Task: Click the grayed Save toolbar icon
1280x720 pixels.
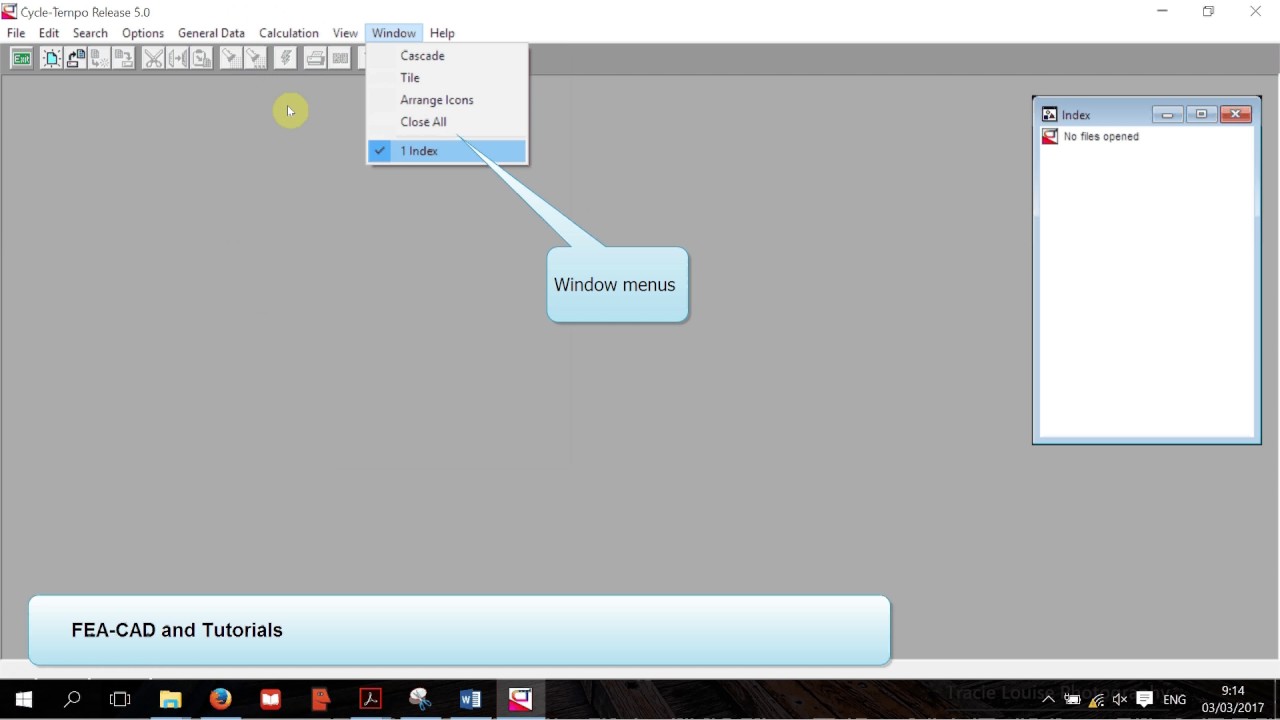Action: pyautogui.click(x=124, y=58)
